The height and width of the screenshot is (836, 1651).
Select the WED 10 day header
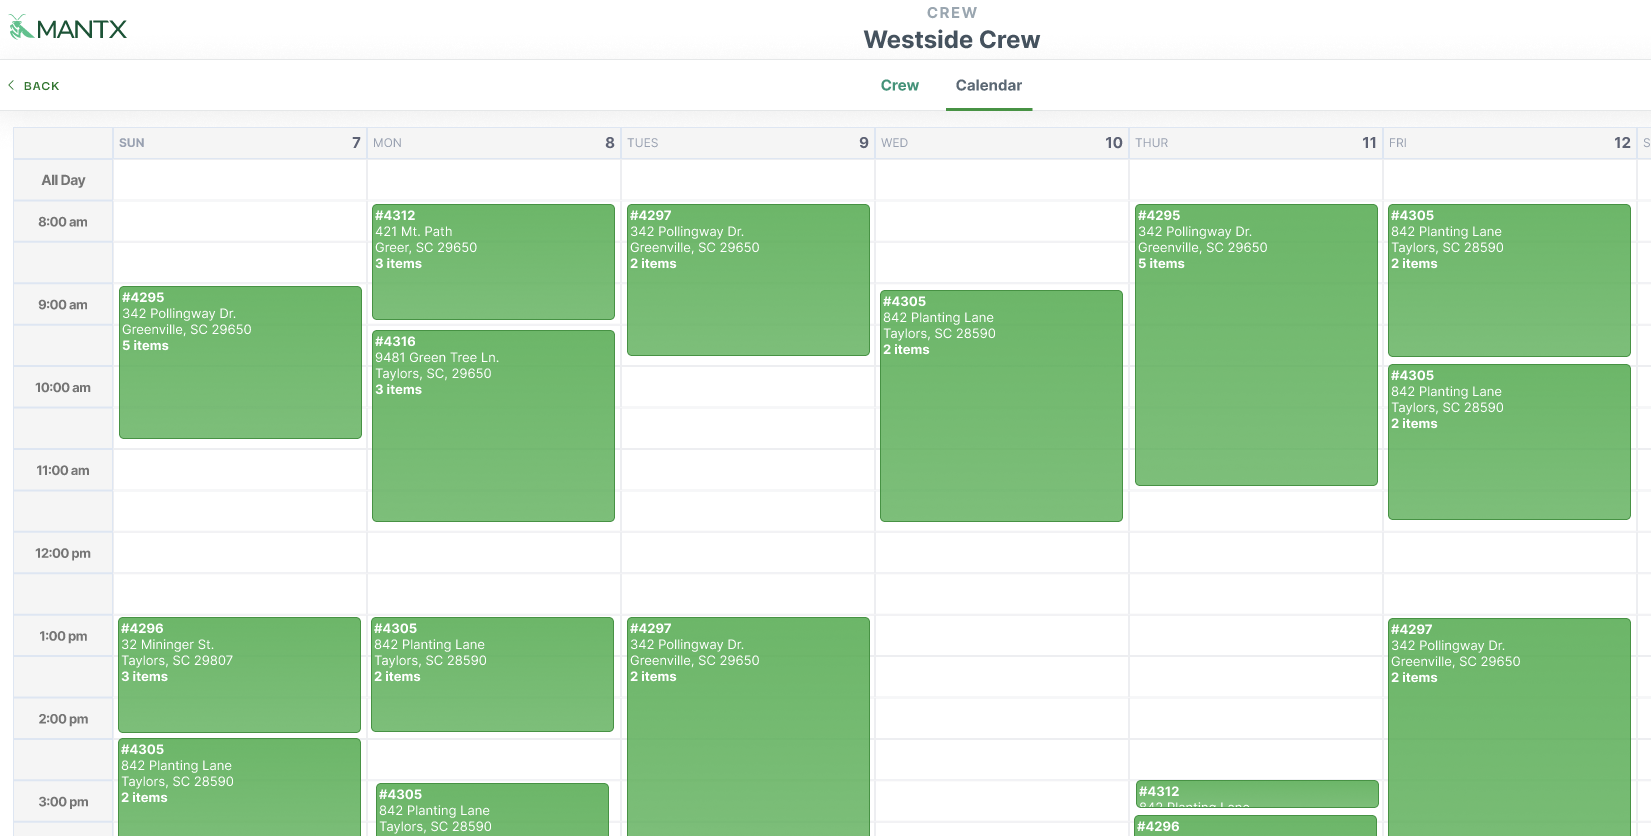tap(1002, 143)
